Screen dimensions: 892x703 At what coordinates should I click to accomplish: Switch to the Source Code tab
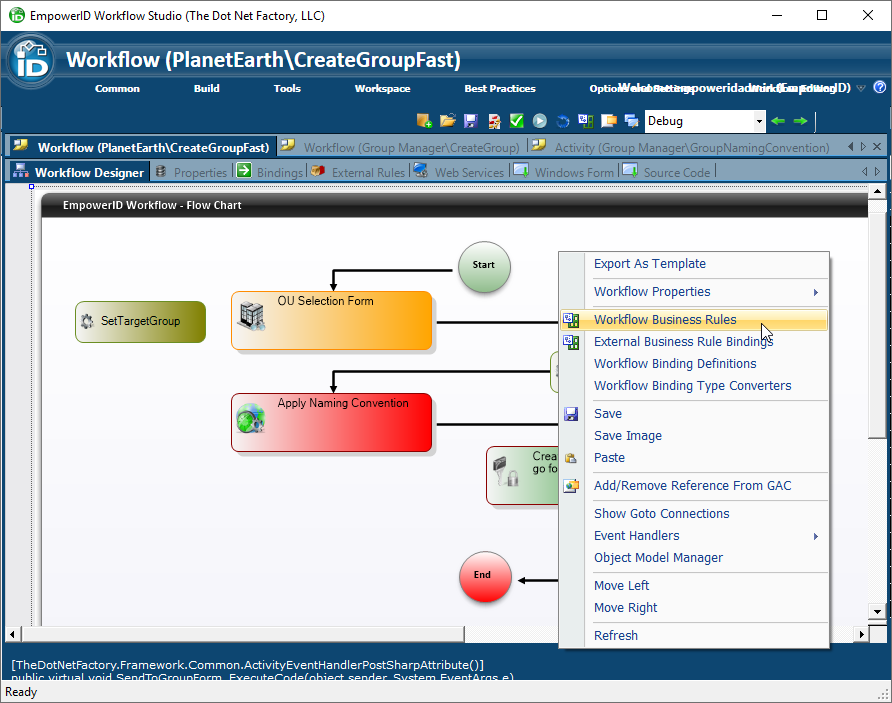tap(676, 172)
